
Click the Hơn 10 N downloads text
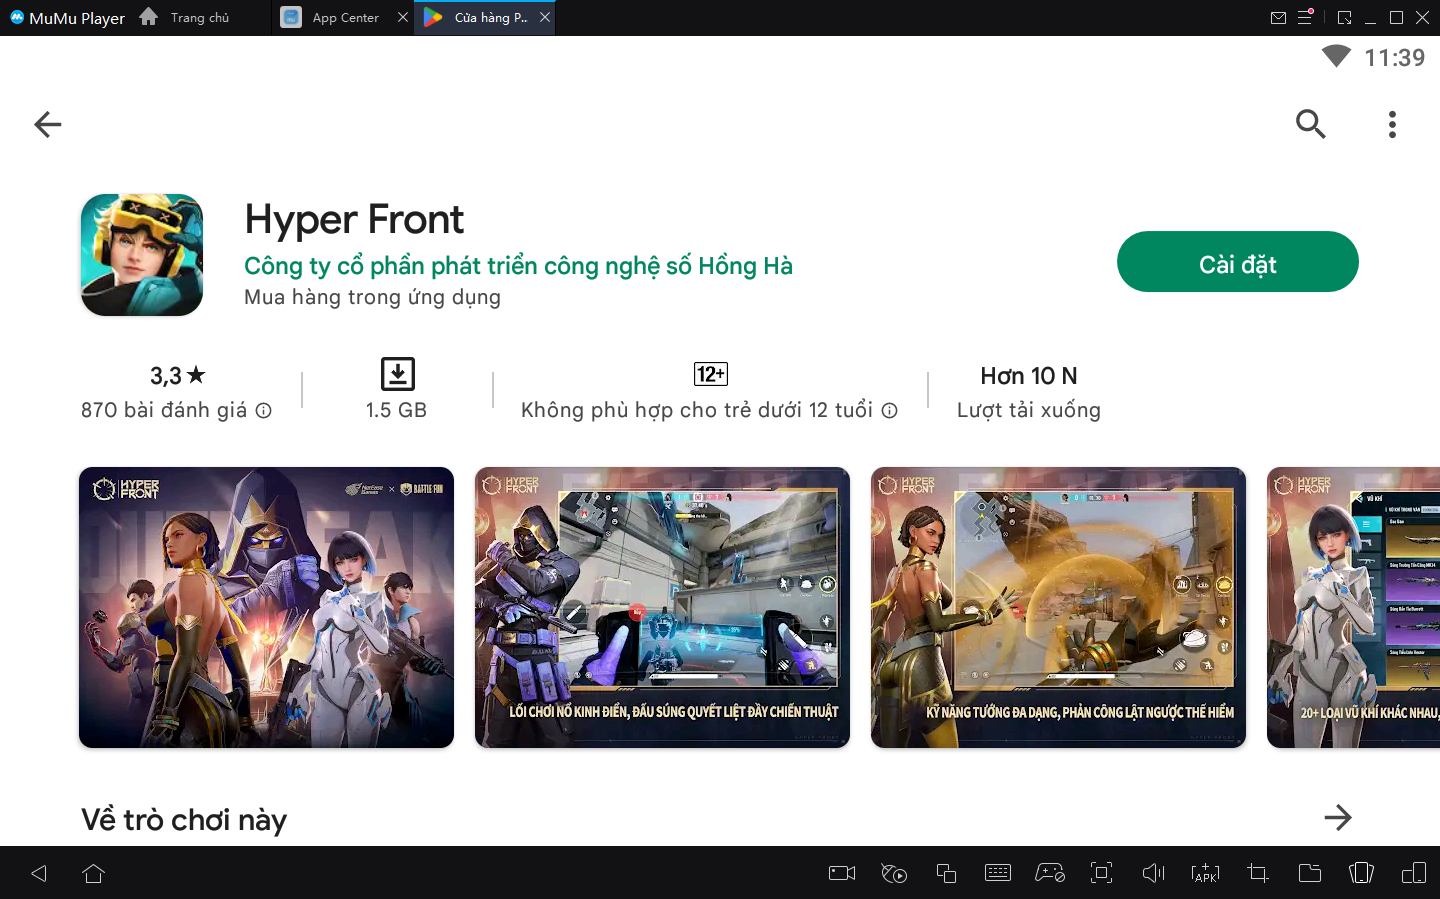[1029, 376]
